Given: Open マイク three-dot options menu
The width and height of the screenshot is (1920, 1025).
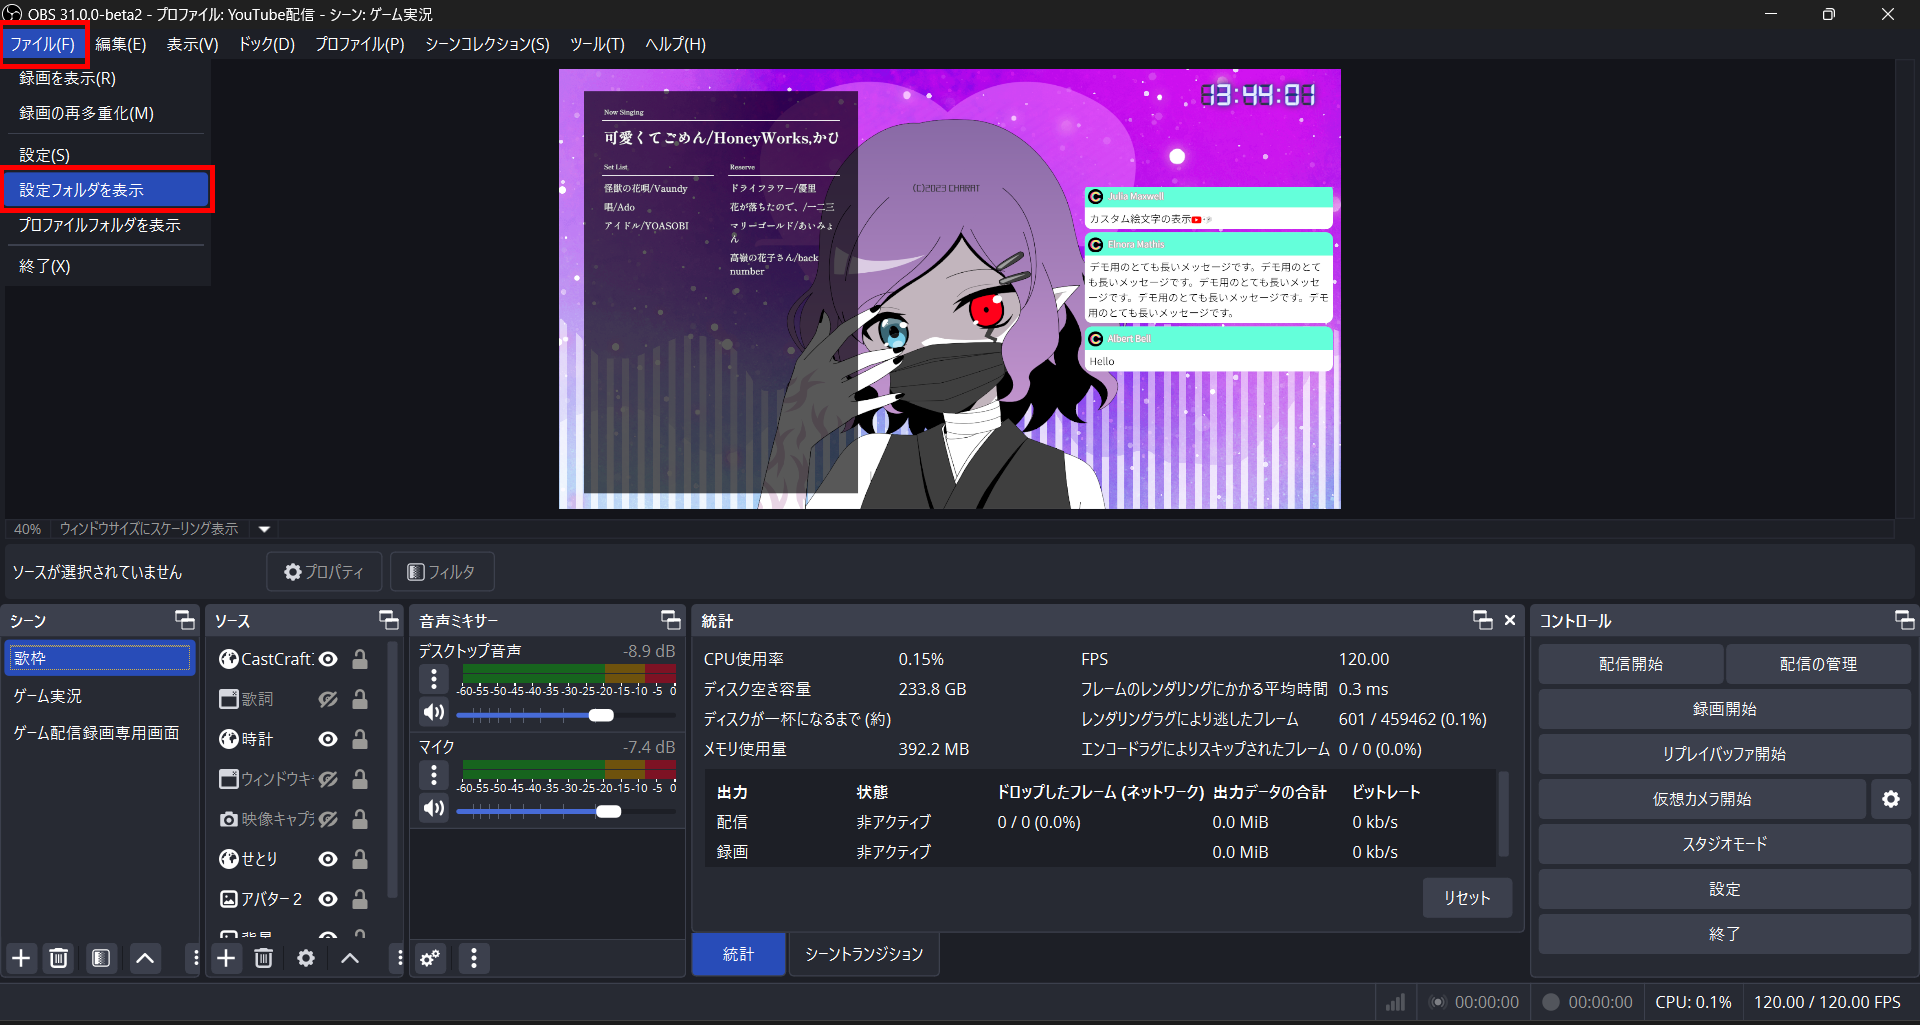Looking at the screenshot, I should pyautogui.click(x=434, y=776).
